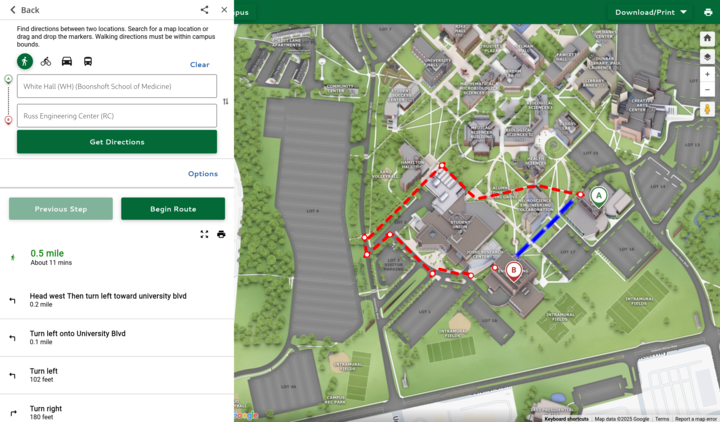The height and width of the screenshot is (422, 720).
Task: Zoom map to fit the full route
Action: point(204,234)
